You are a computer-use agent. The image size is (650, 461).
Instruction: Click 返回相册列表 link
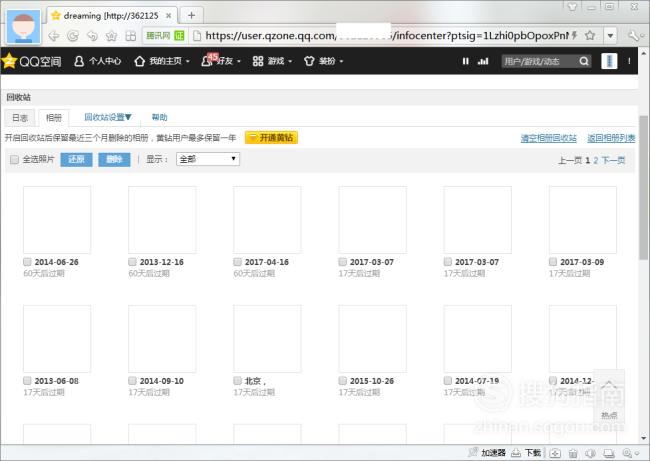pyautogui.click(x=611, y=138)
